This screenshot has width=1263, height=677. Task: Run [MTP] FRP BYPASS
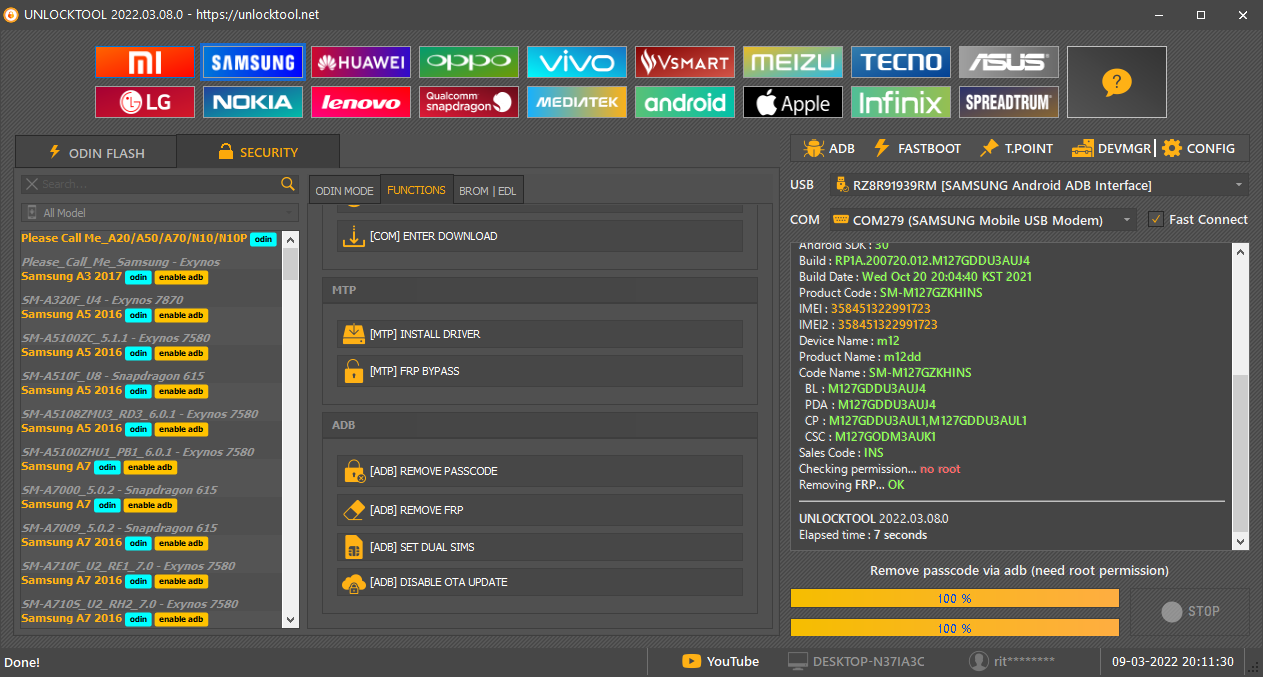point(539,371)
